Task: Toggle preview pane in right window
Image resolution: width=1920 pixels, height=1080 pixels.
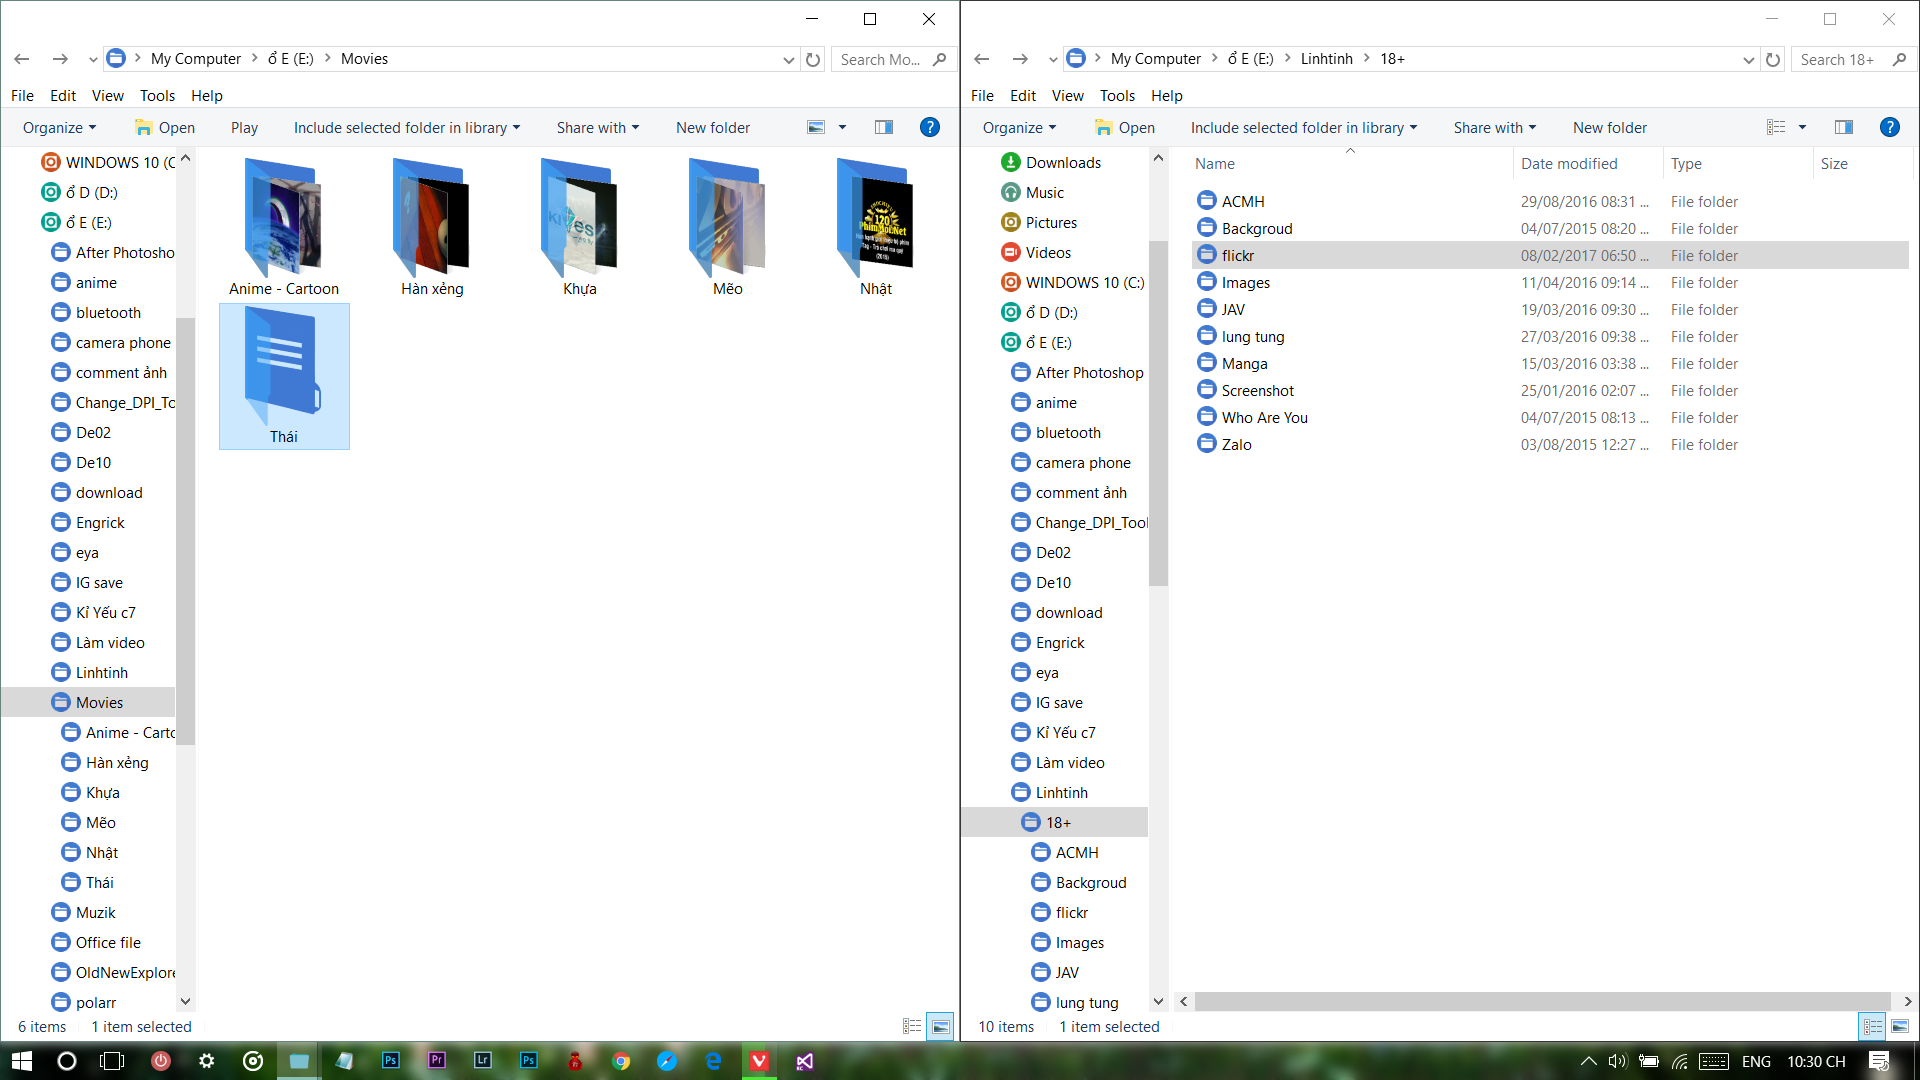Action: coord(1844,127)
